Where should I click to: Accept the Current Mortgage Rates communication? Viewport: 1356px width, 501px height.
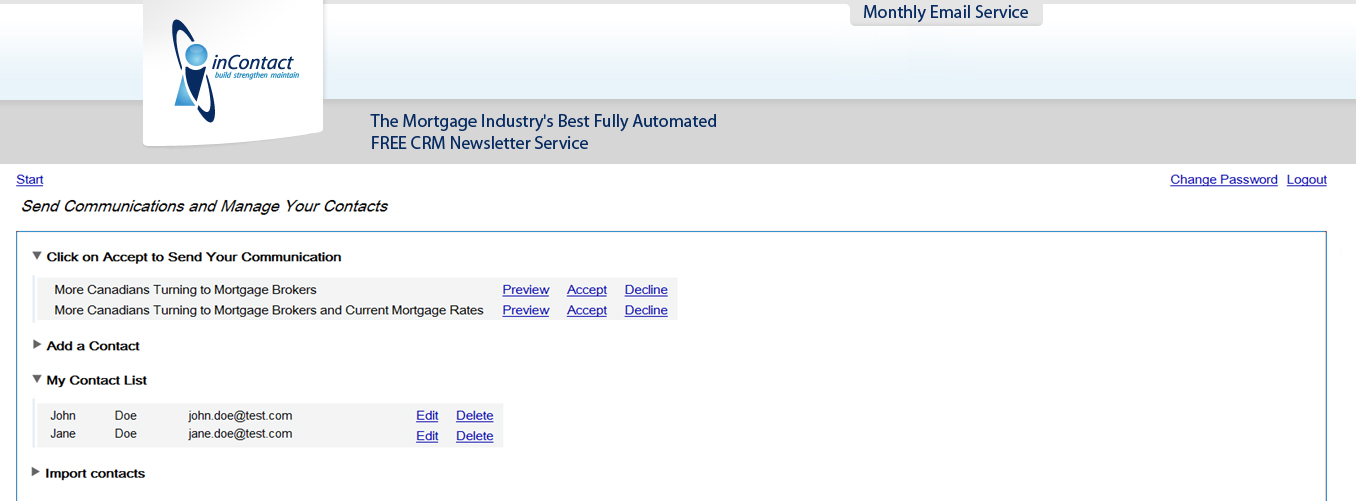click(587, 310)
